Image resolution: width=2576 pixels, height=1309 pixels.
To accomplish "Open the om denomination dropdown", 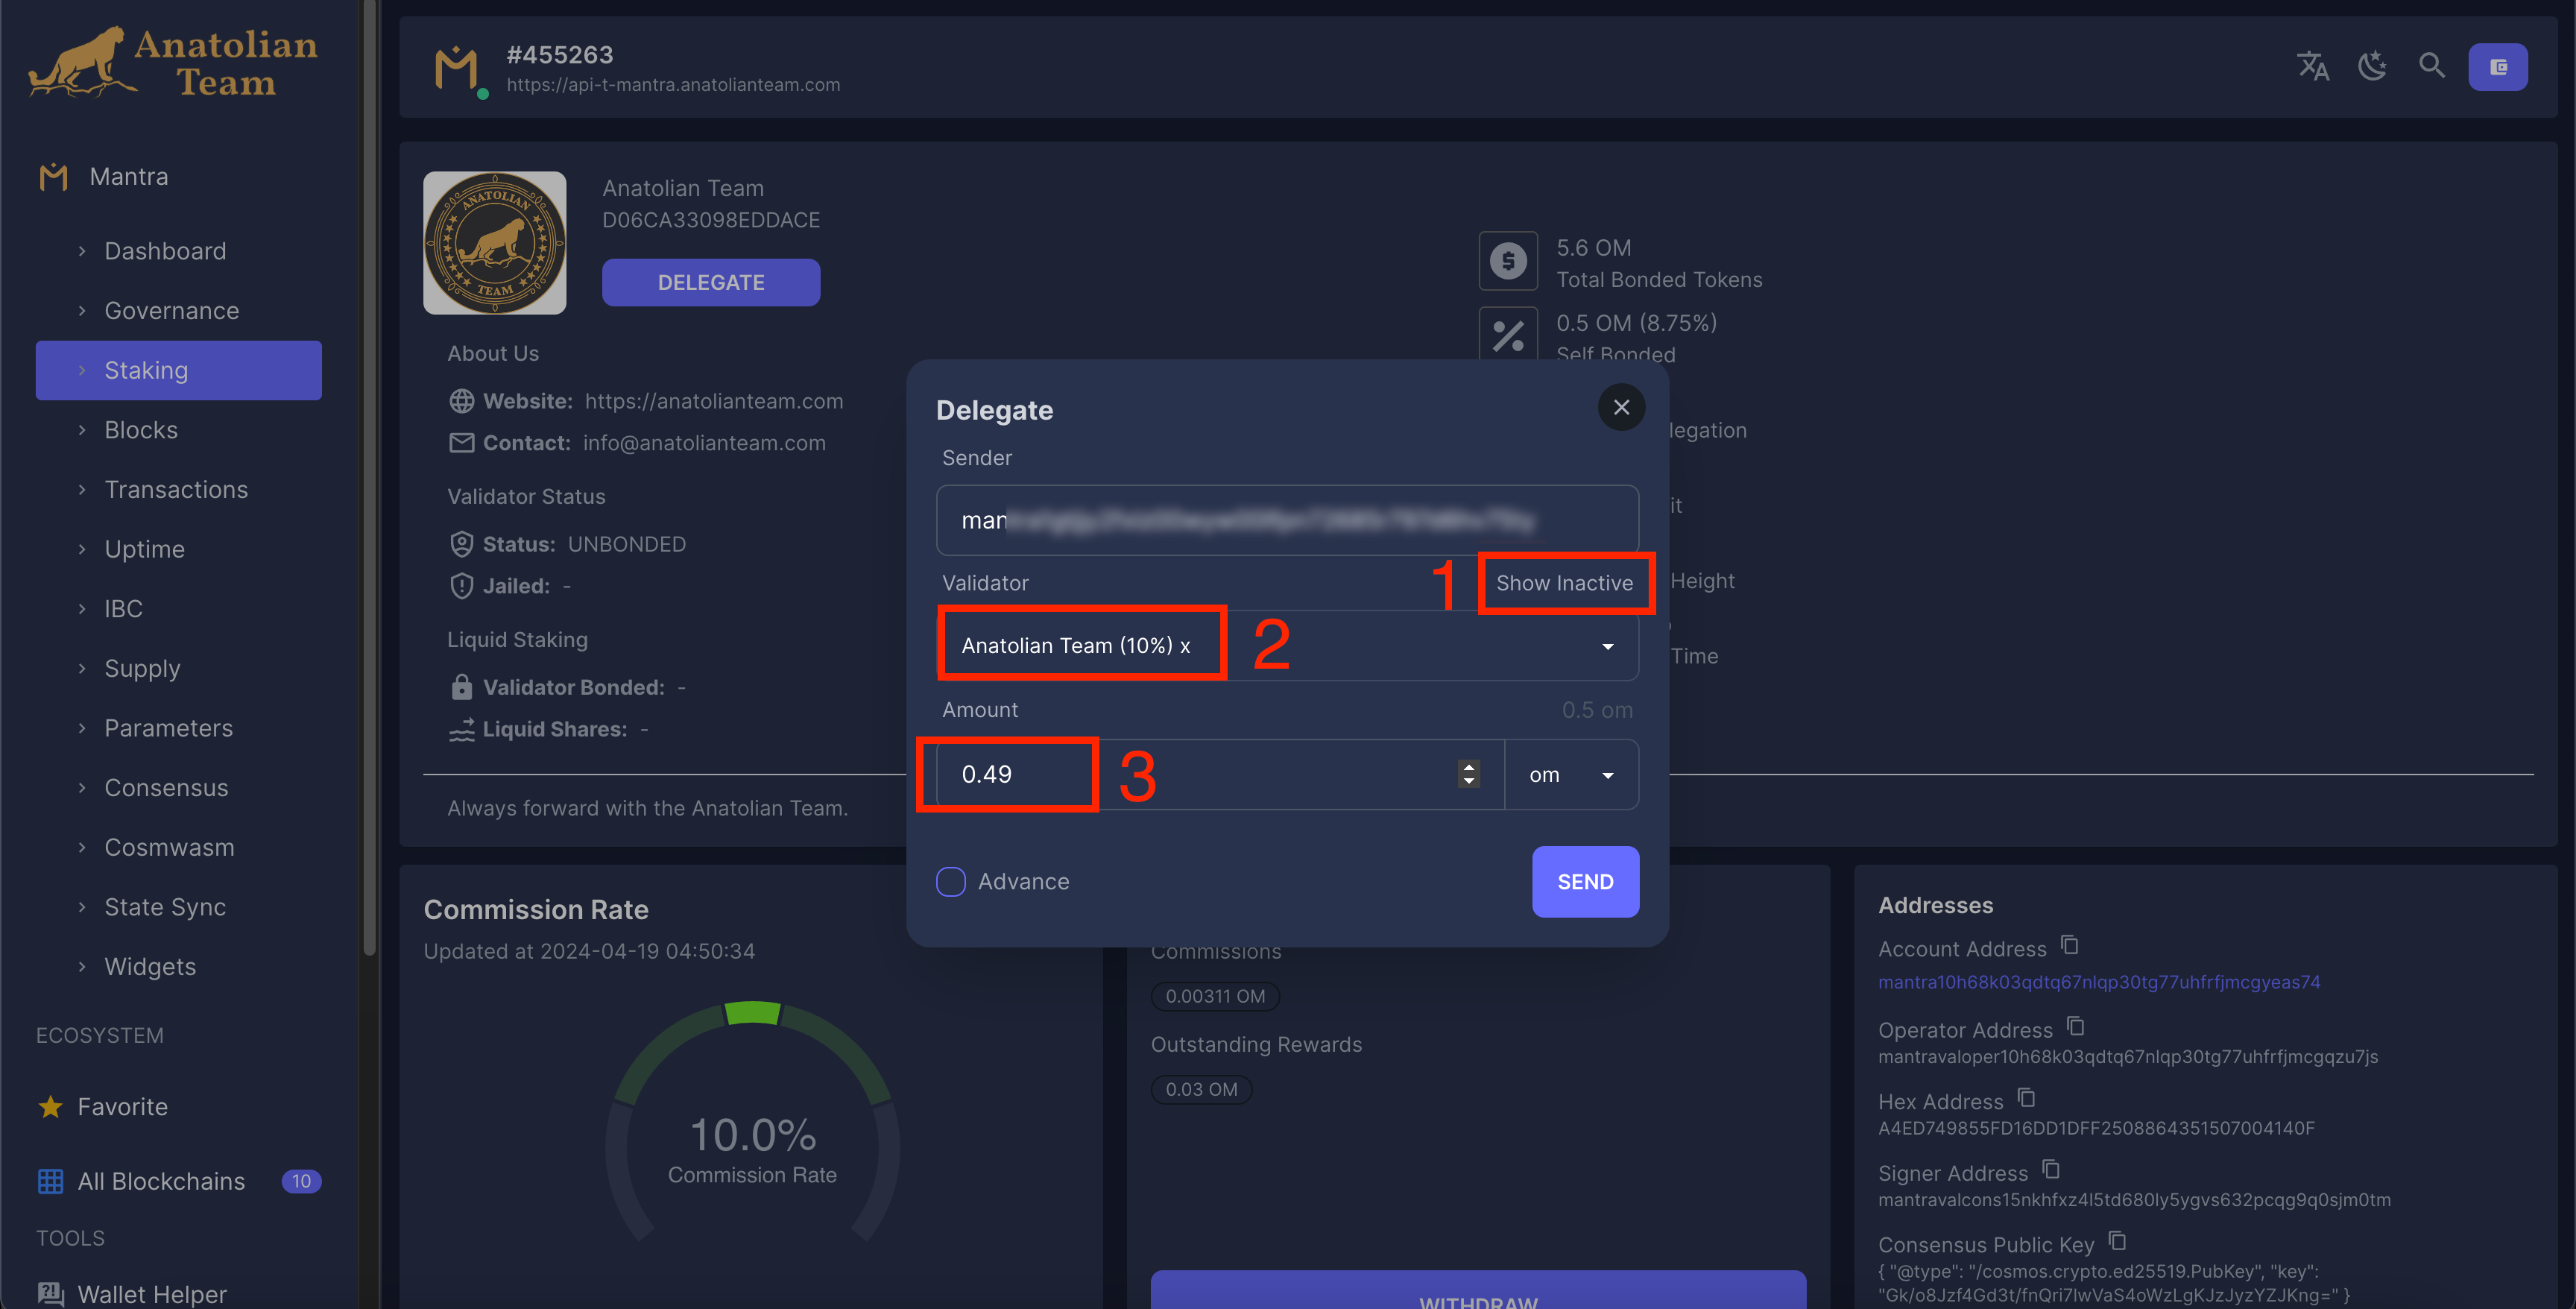I will [1571, 775].
